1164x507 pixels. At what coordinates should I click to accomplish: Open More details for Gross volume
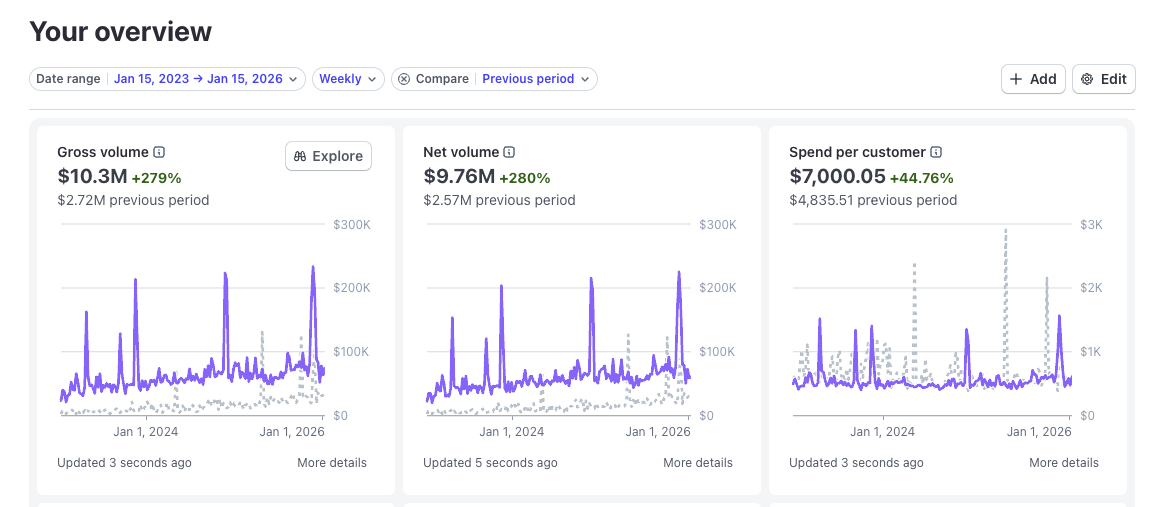332,462
